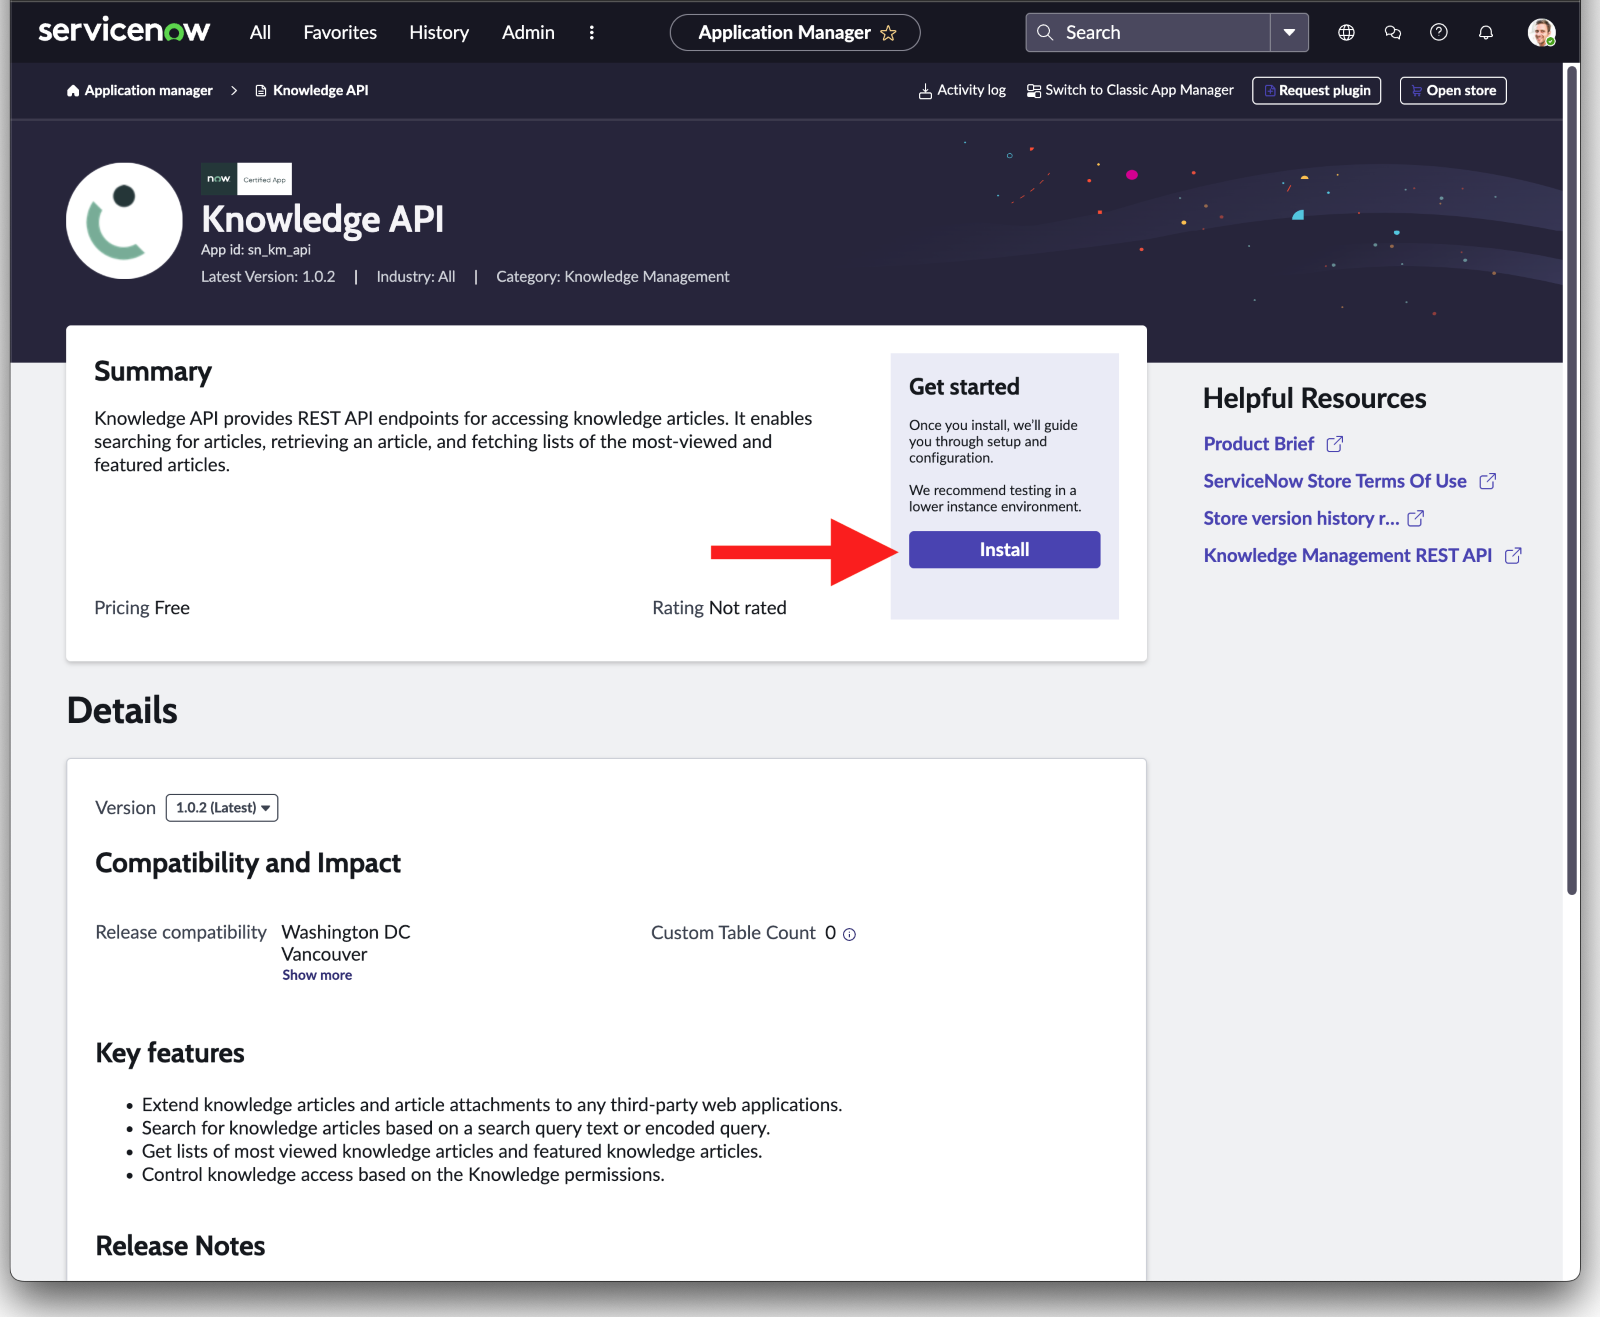This screenshot has height=1317, width=1600.
Task: Open the Product Brief link
Action: (1273, 443)
